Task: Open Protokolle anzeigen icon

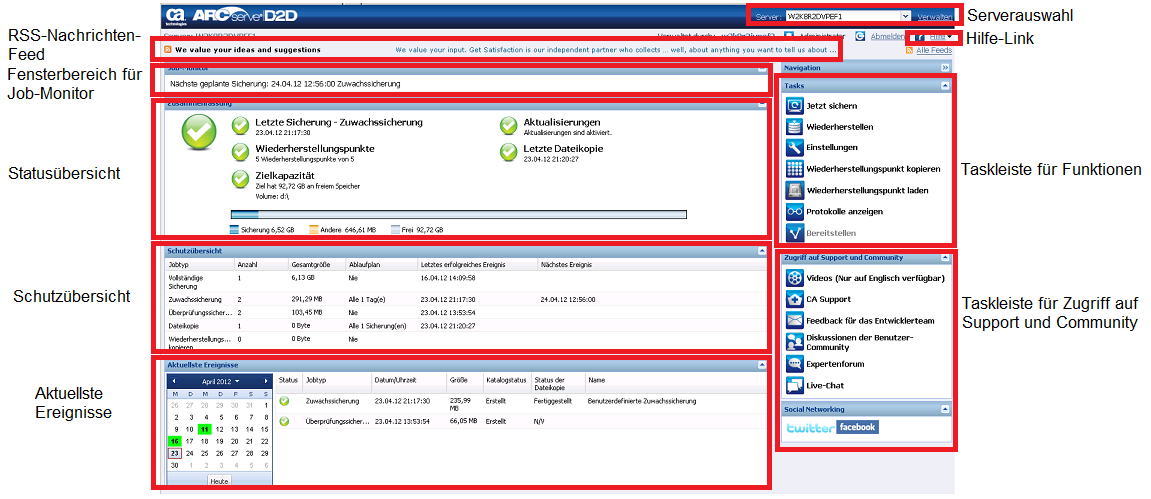Action: pyautogui.click(x=795, y=211)
